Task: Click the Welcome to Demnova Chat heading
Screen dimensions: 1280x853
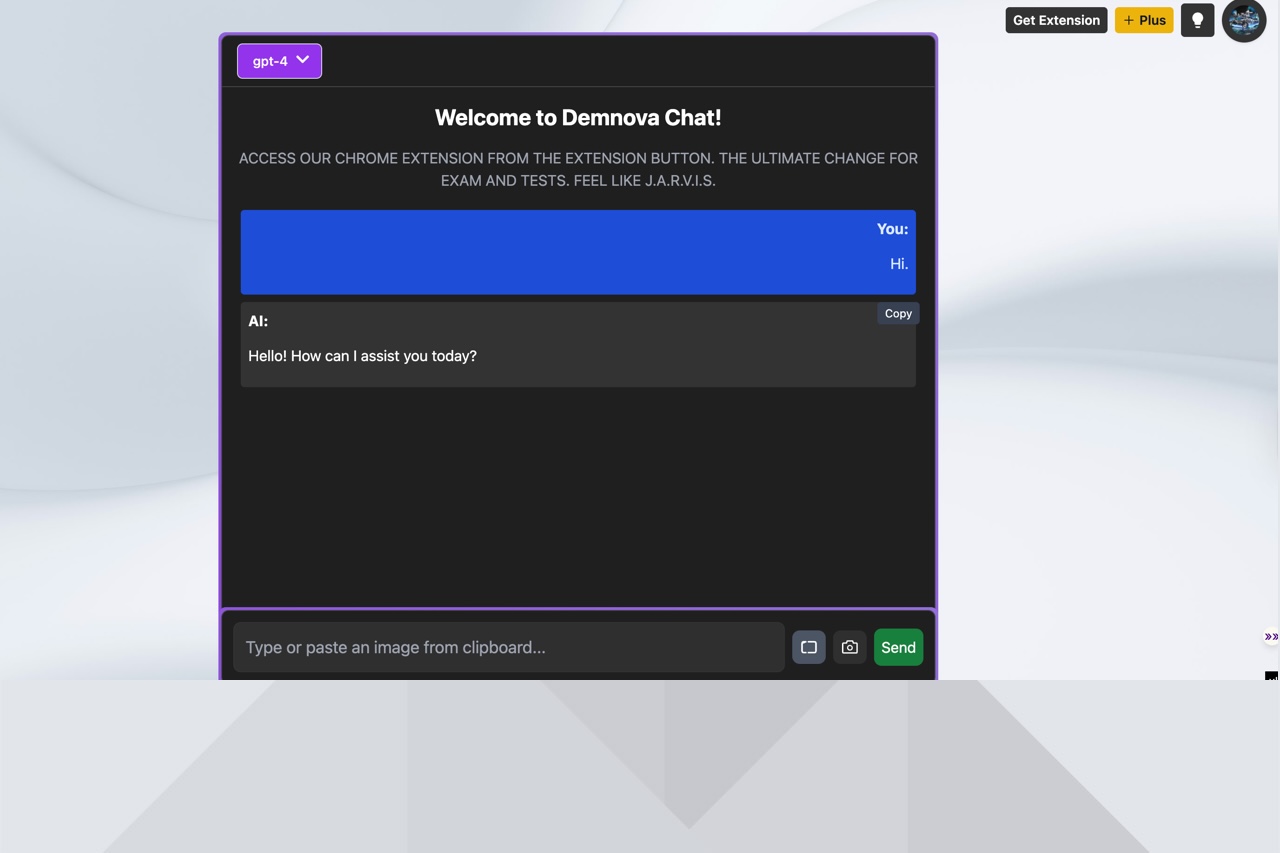Action: point(578,117)
